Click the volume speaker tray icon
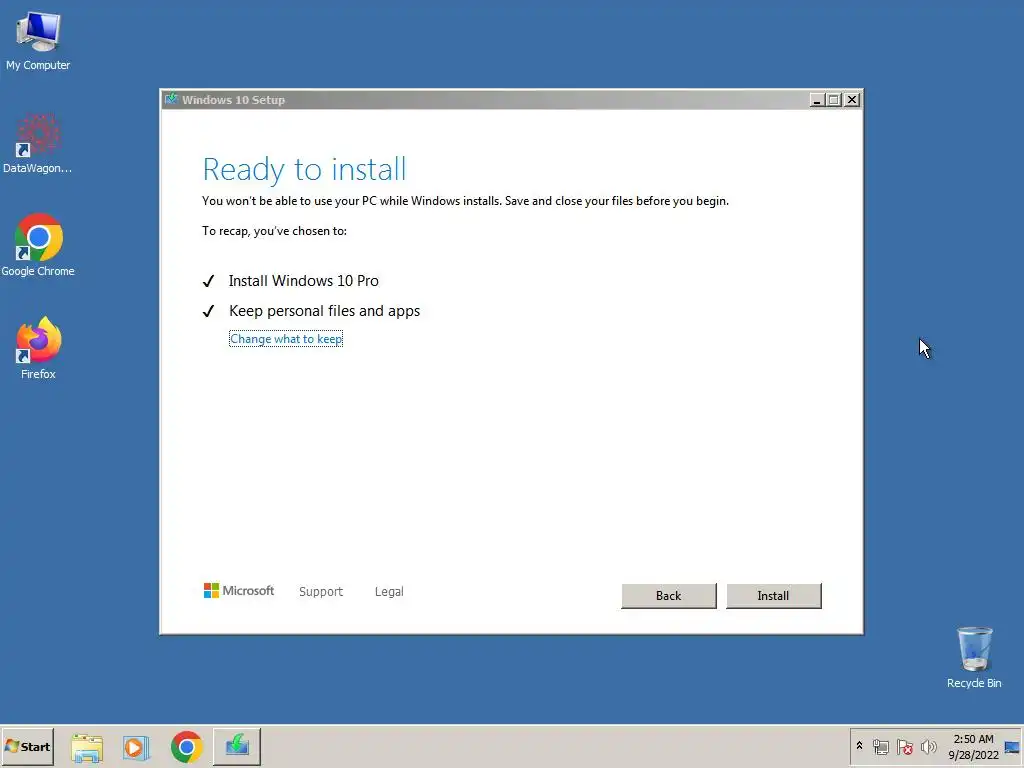This screenshot has height=768, width=1024. coord(929,746)
